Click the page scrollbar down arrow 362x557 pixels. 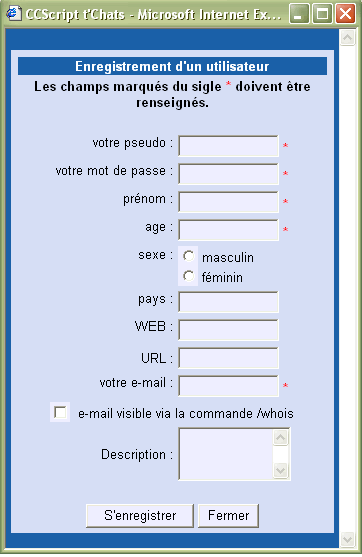tap(347, 539)
